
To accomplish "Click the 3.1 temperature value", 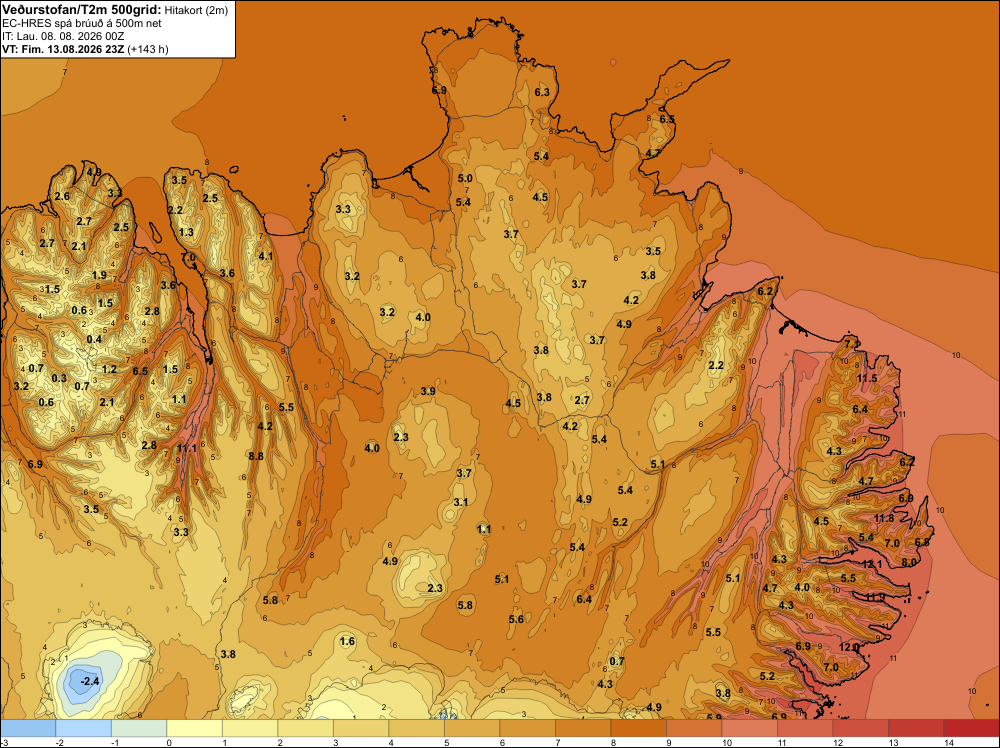I will tap(460, 502).
